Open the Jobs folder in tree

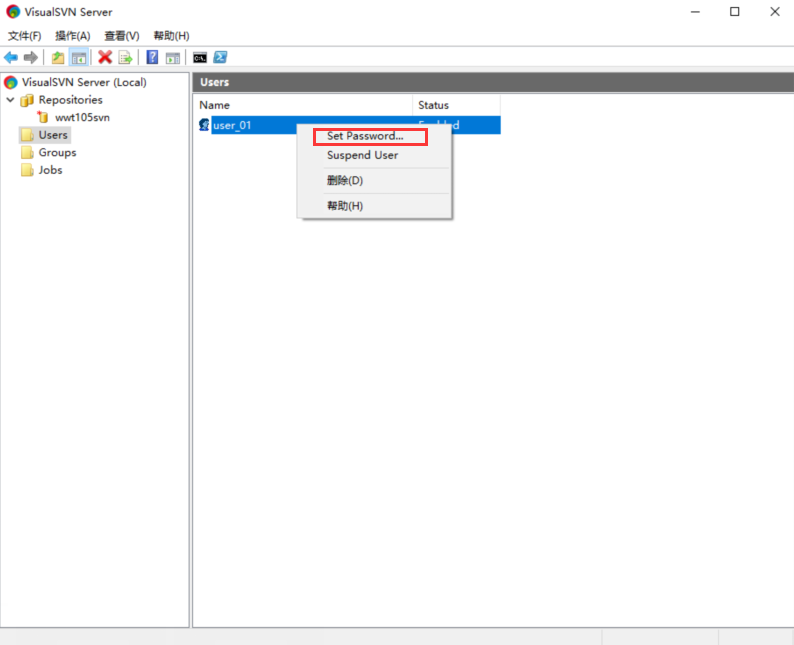pyautogui.click(x=50, y=170)
